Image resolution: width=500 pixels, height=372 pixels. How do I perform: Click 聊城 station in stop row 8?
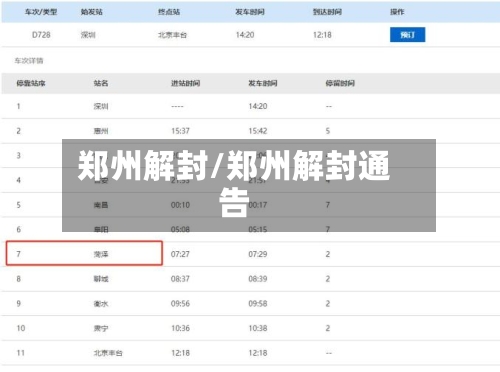point(101,279)
